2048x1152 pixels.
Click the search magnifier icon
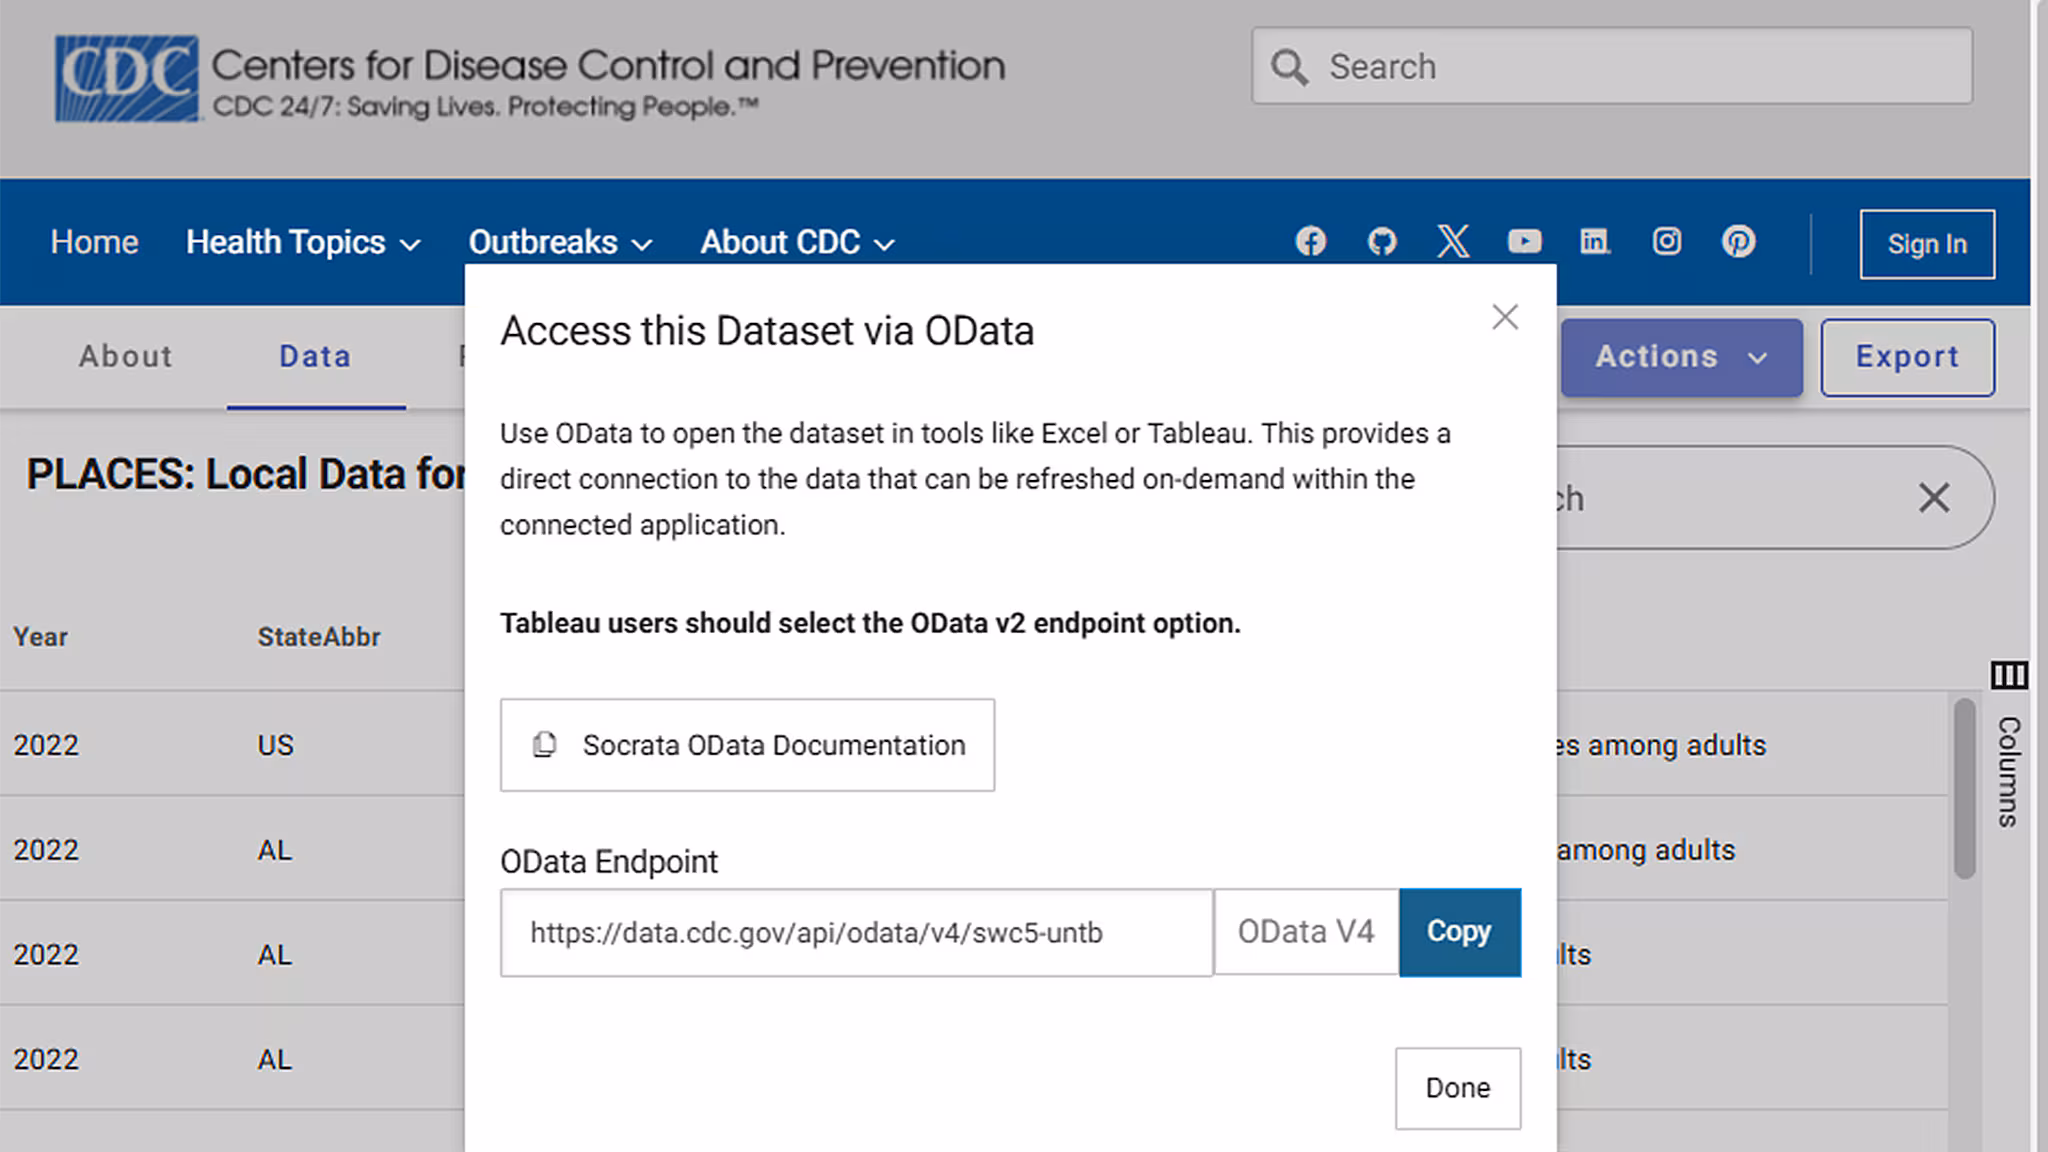(1289, 67)
